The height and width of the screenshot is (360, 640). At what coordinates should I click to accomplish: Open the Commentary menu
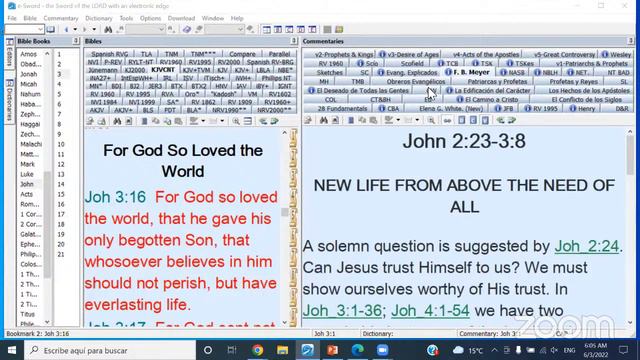click(61, 18)
